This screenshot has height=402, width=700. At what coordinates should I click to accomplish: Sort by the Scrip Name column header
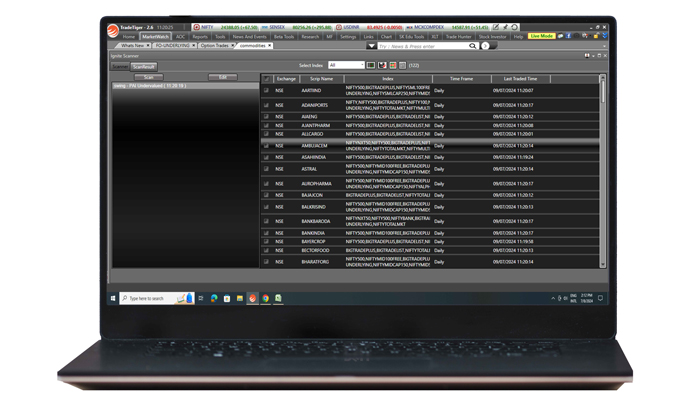[x=321, y=79]
